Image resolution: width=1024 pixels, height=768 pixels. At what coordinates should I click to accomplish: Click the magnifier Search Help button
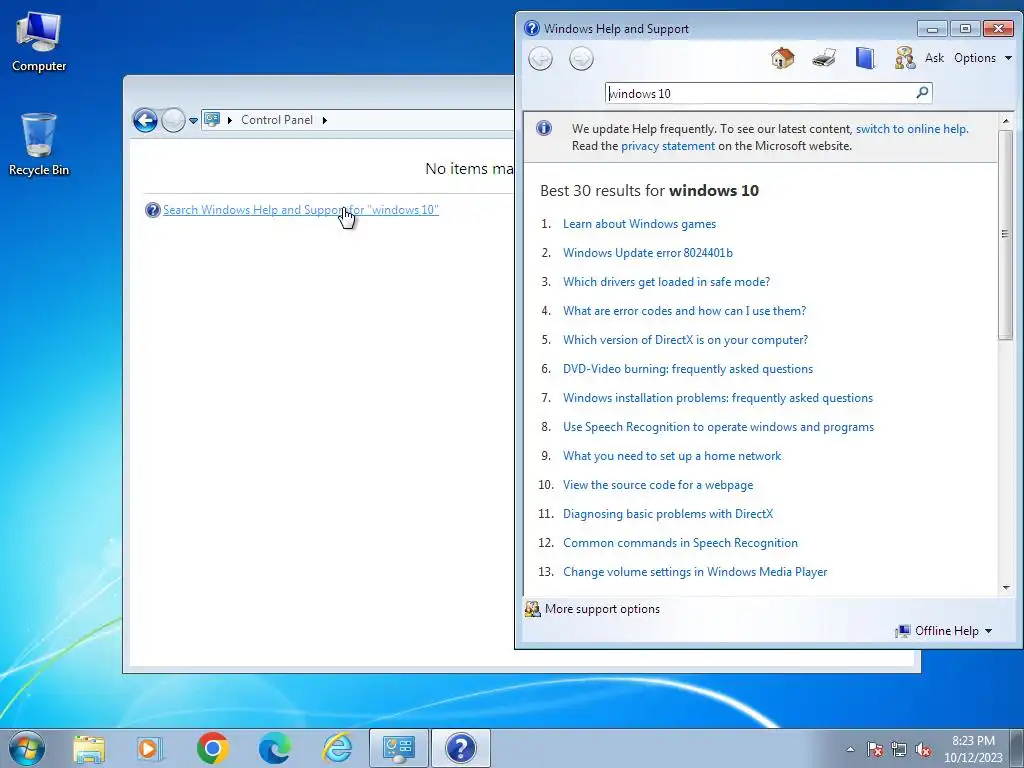pos(922,93)
